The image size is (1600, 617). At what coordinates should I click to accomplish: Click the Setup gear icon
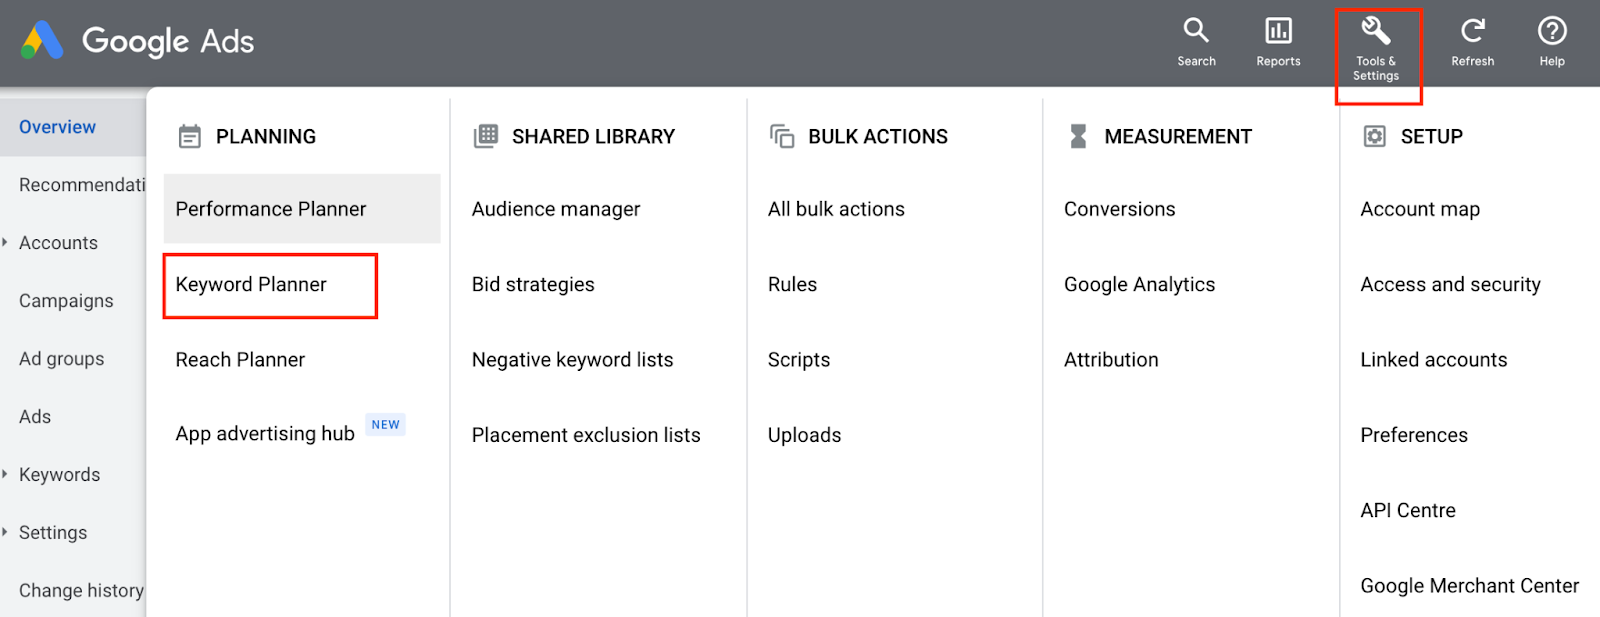coord(1375,136)
